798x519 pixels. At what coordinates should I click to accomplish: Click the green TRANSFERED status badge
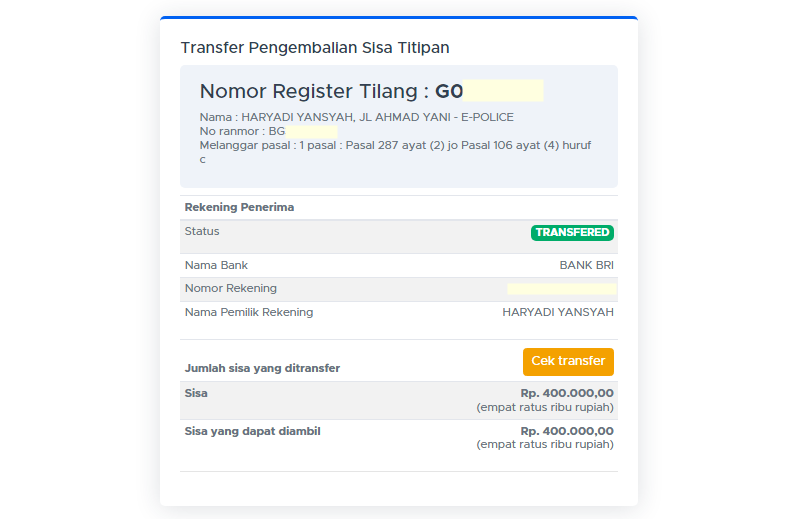point(572,233)
